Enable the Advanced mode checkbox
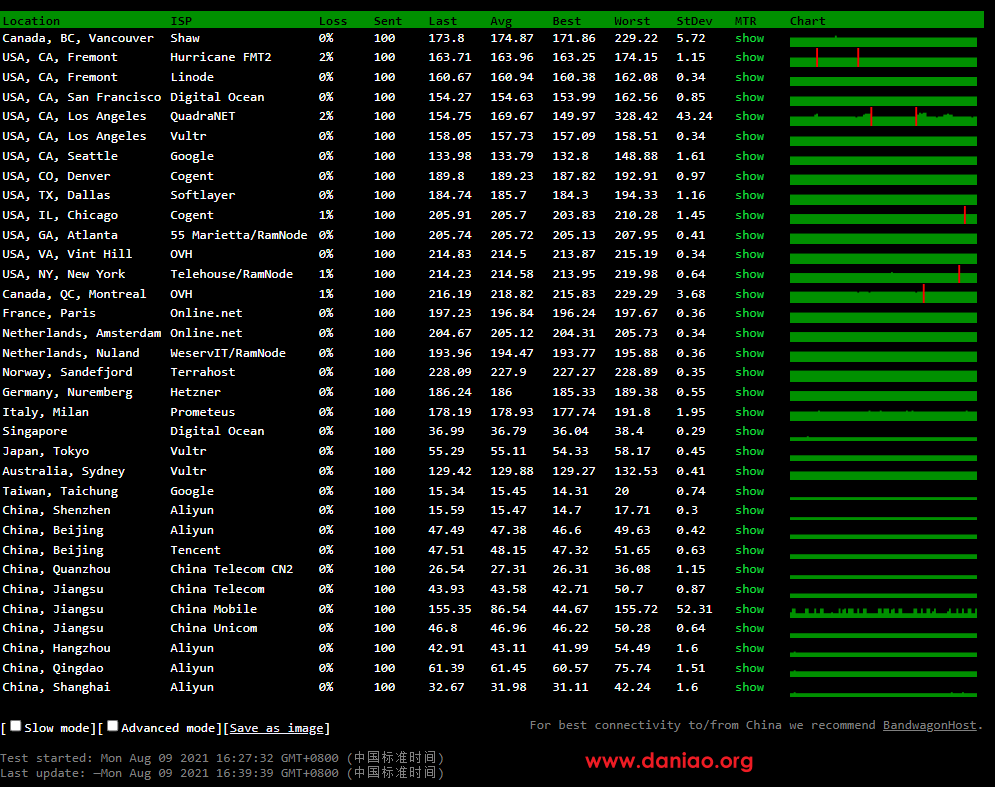The width and height of the screenshot is (995, 787). click(112, 726)
